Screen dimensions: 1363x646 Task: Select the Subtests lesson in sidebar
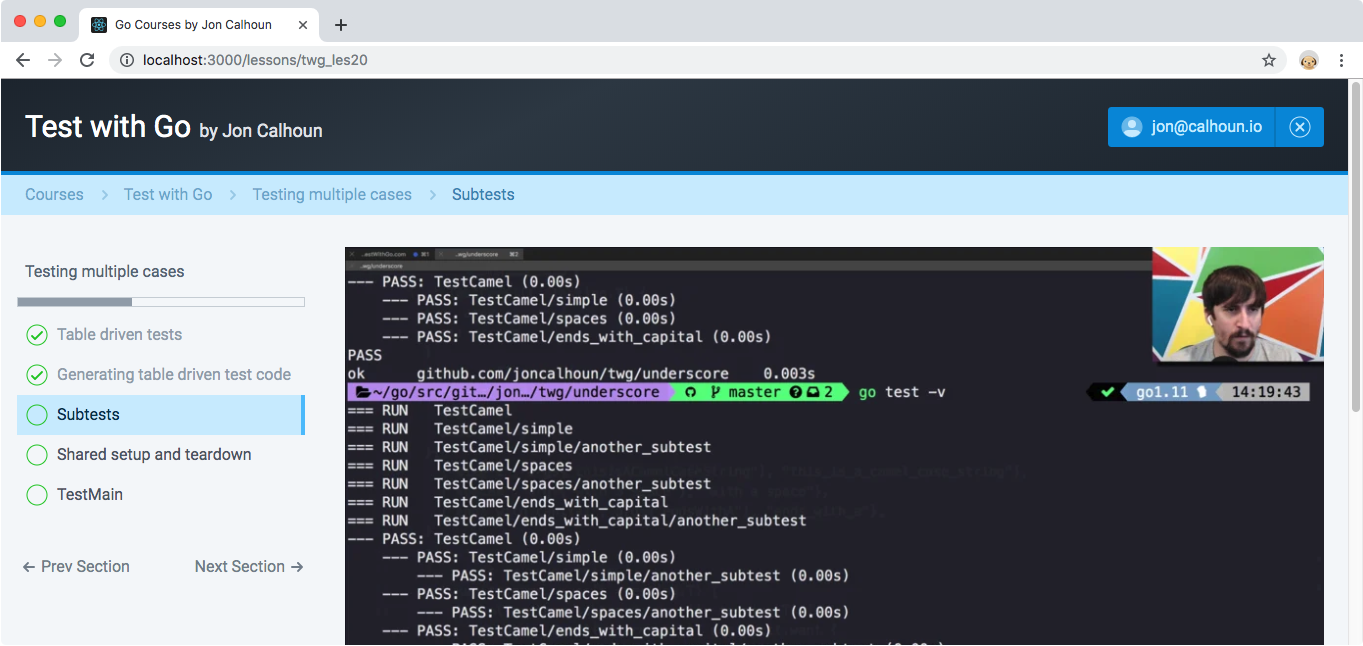(x=161, y=415)
